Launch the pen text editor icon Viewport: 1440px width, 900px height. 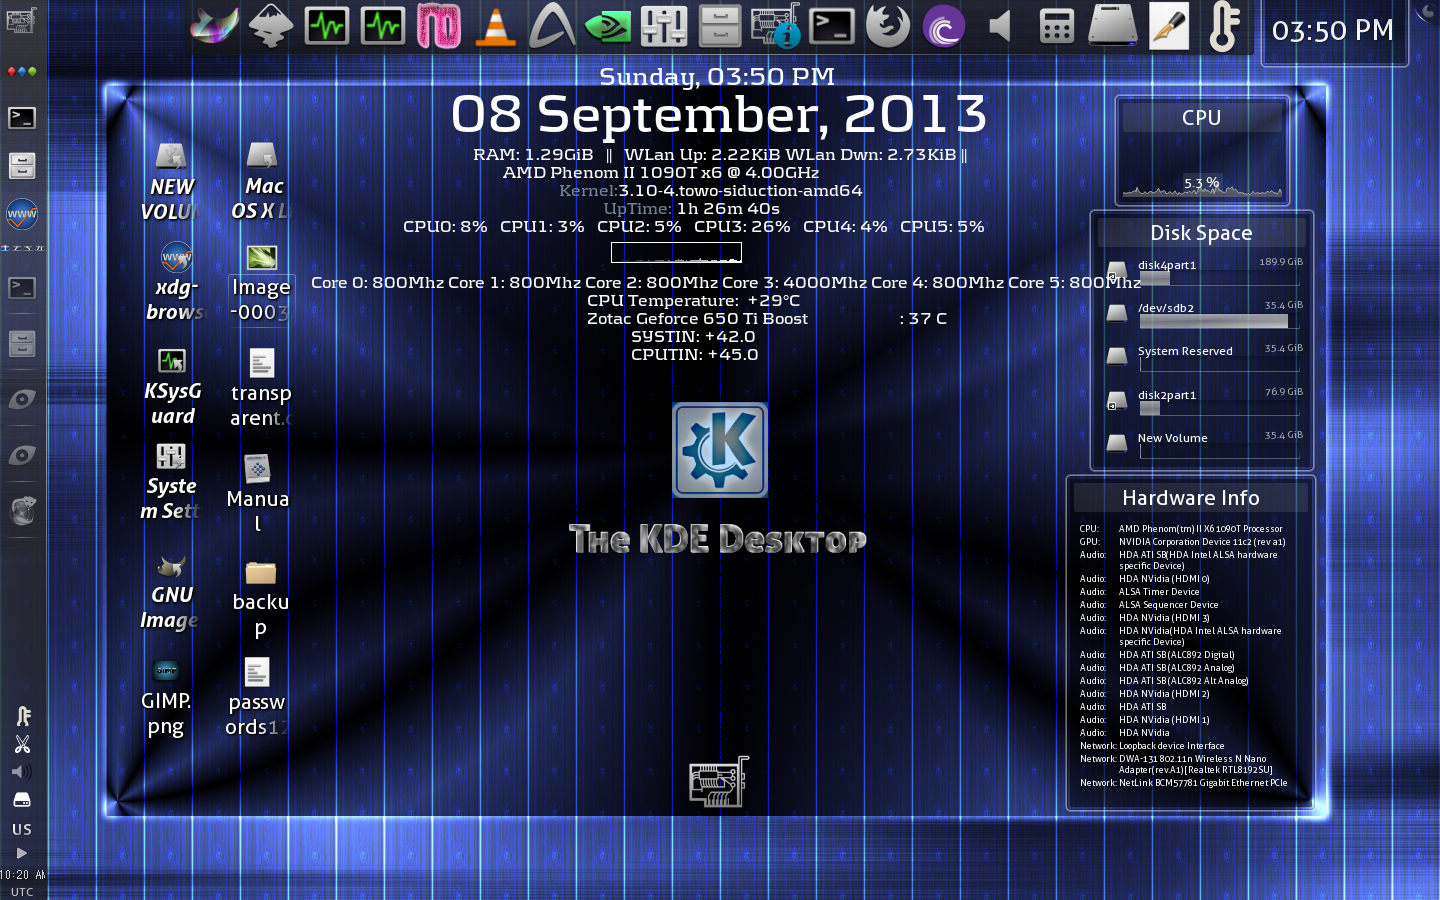pyautogui.click(x=1168, y=26)
